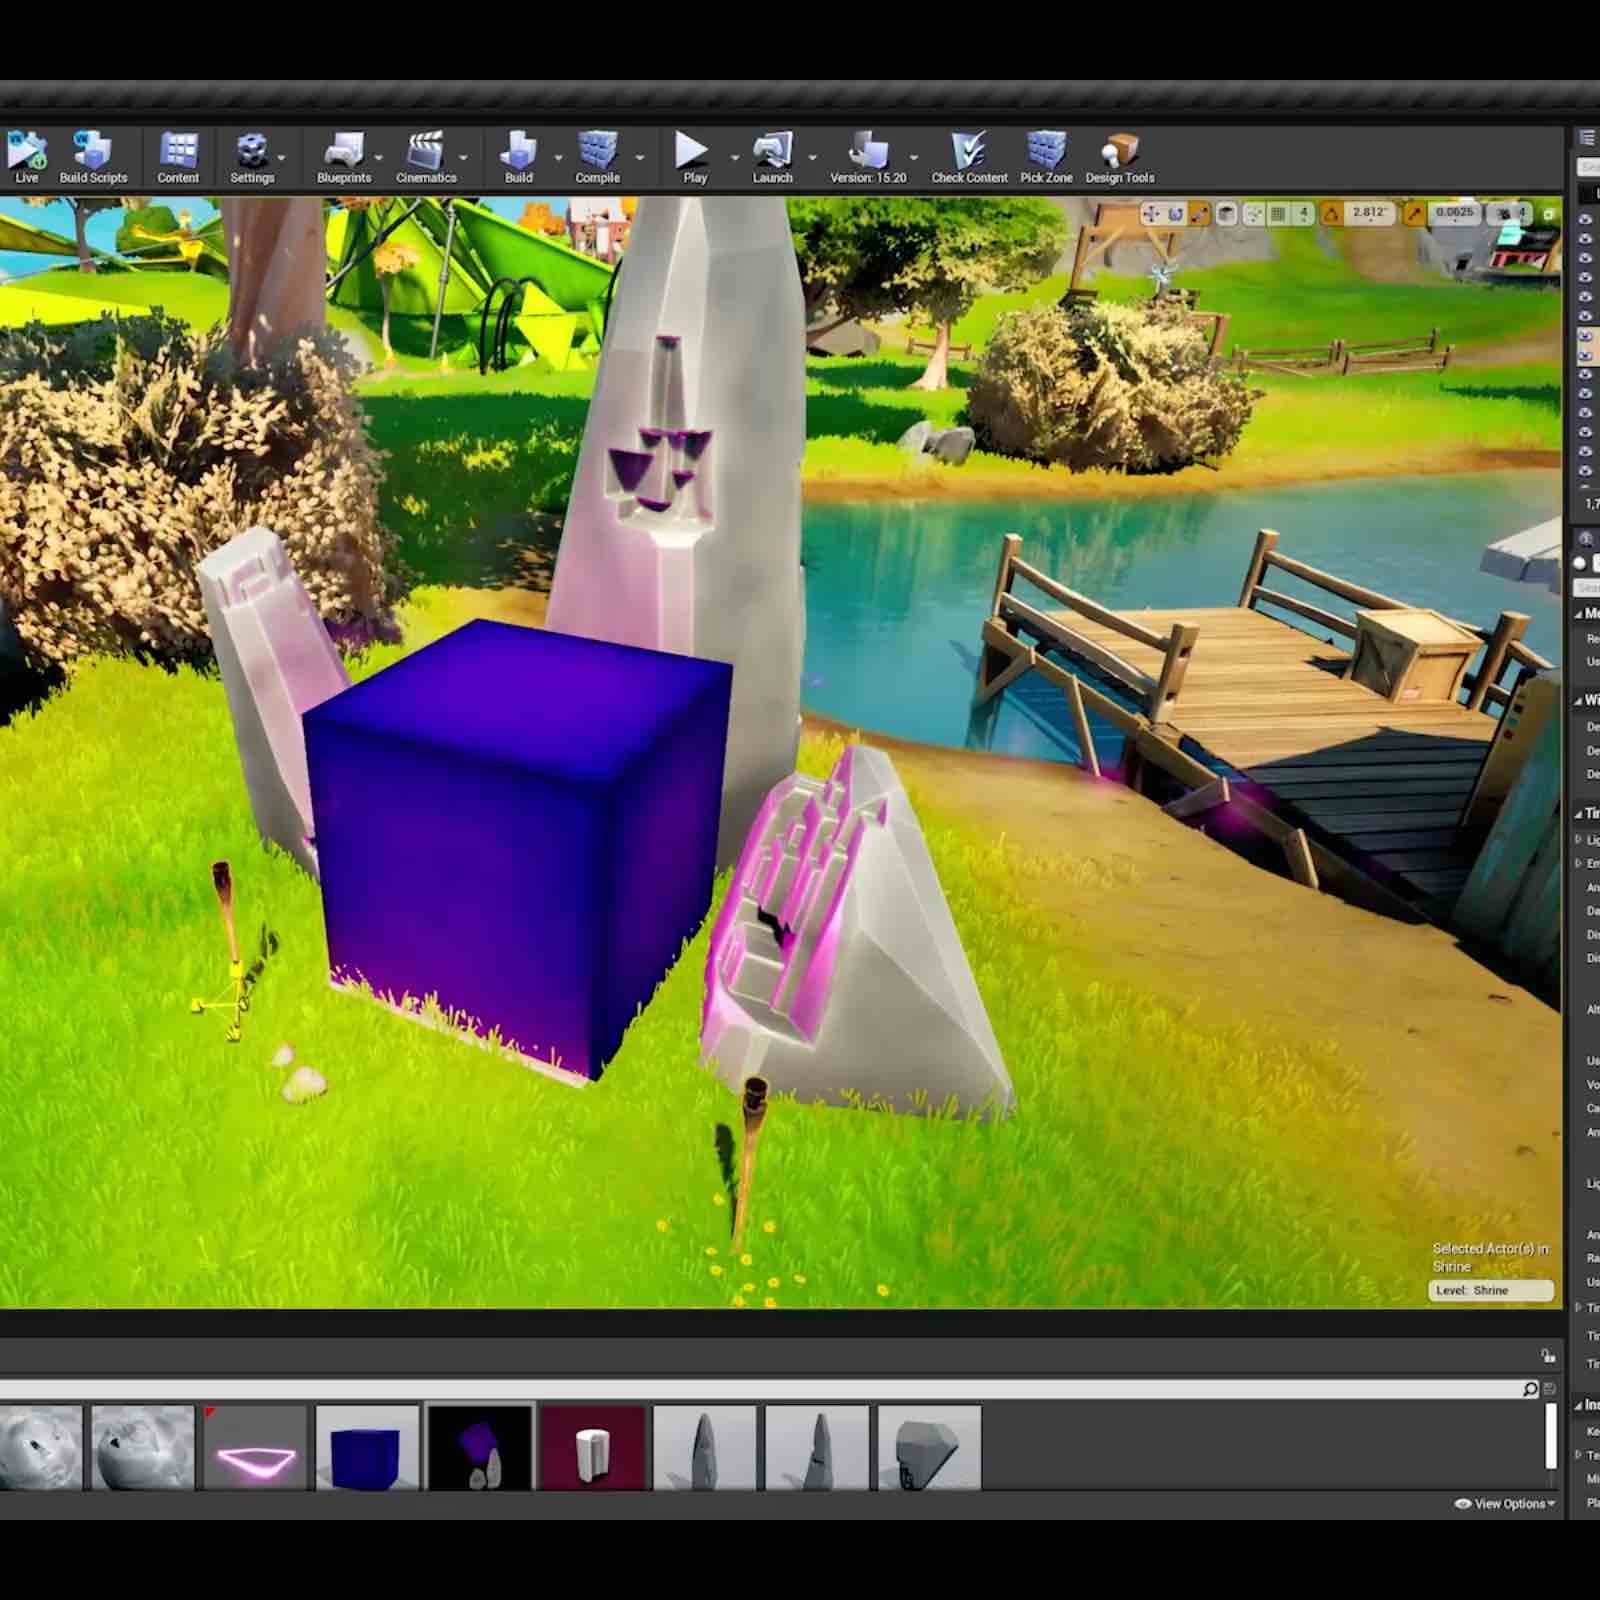Select the pink glowing ring asset thumbnail
This screenshot has width=1600, height=1600.
256,1448
